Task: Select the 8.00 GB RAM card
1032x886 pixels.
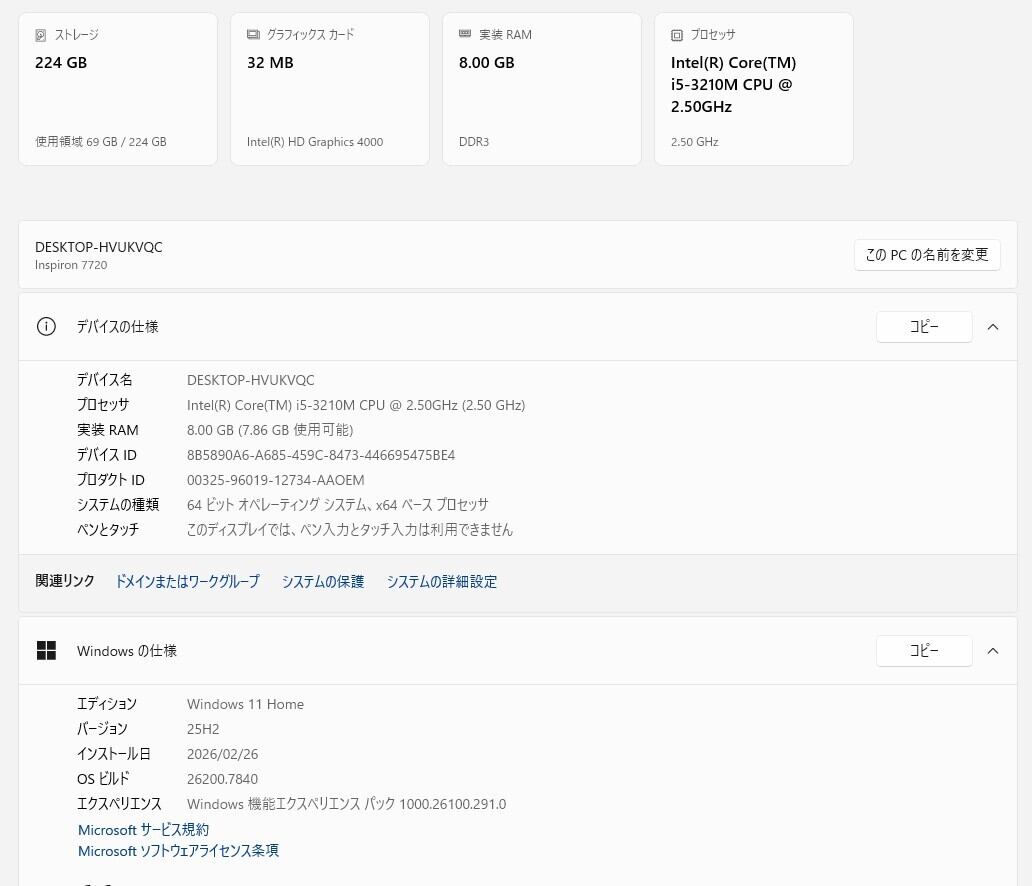Action: 542,89
